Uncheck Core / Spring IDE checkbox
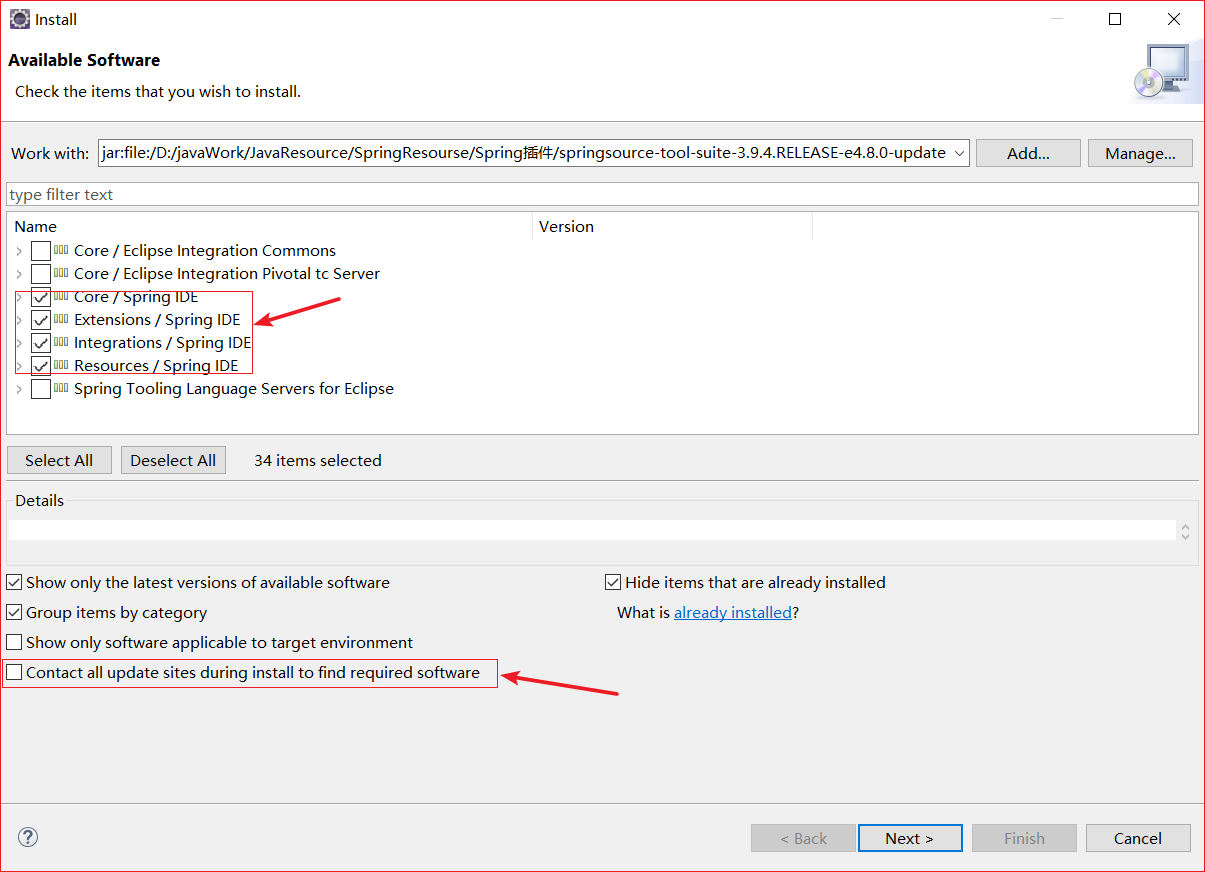This screenshot has width=1205, height=872. tap(41, 297)
